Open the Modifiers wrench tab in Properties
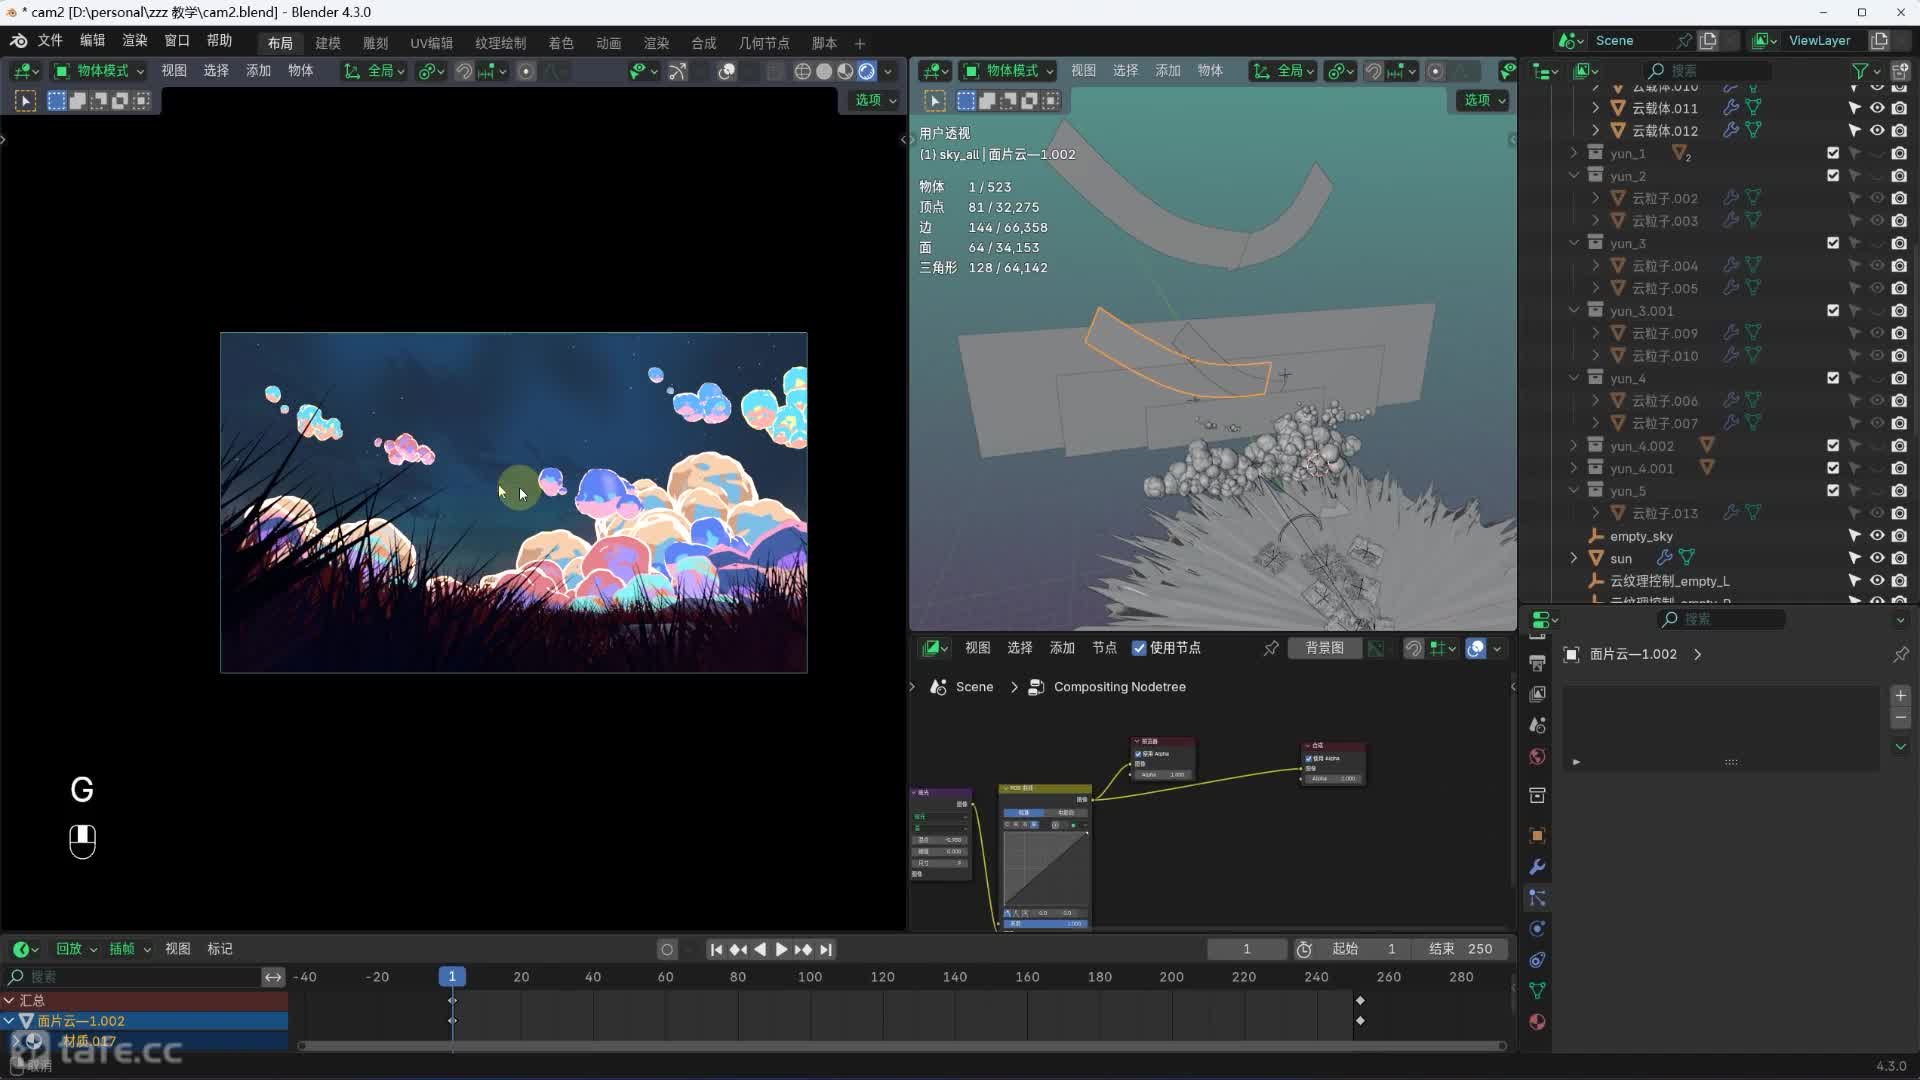The width and height of the screenshot is (1920, 1080). pyautogui.click(x=1537, y=866)
